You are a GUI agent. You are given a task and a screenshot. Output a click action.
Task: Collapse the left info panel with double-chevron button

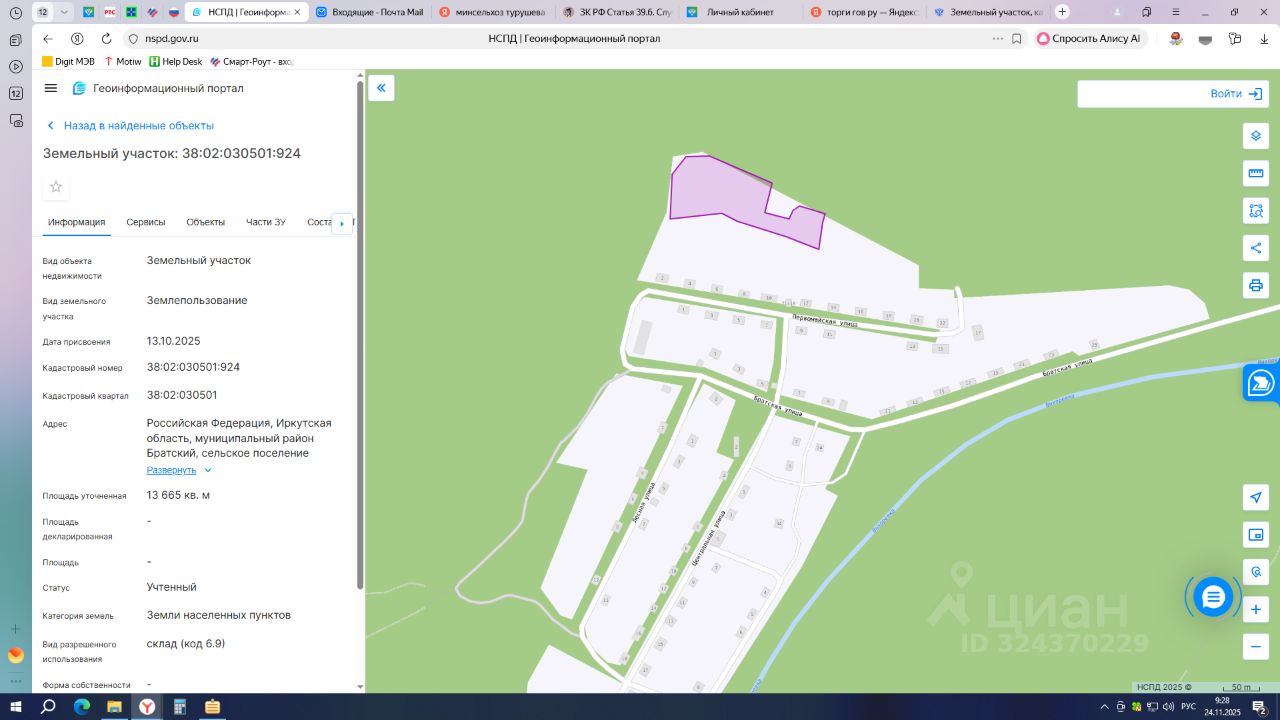coord(381,88)
